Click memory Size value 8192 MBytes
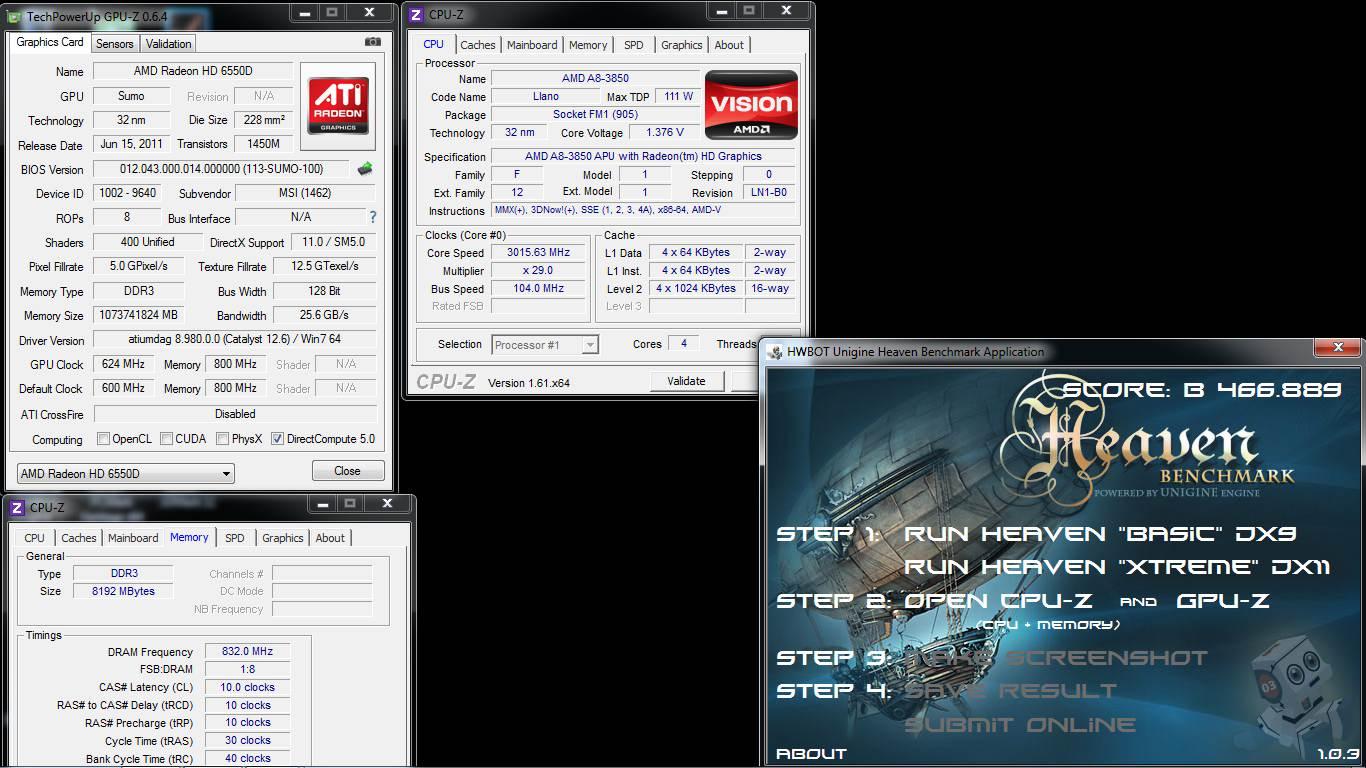This screenshot has height=768, width=1366. pos(125,591)
